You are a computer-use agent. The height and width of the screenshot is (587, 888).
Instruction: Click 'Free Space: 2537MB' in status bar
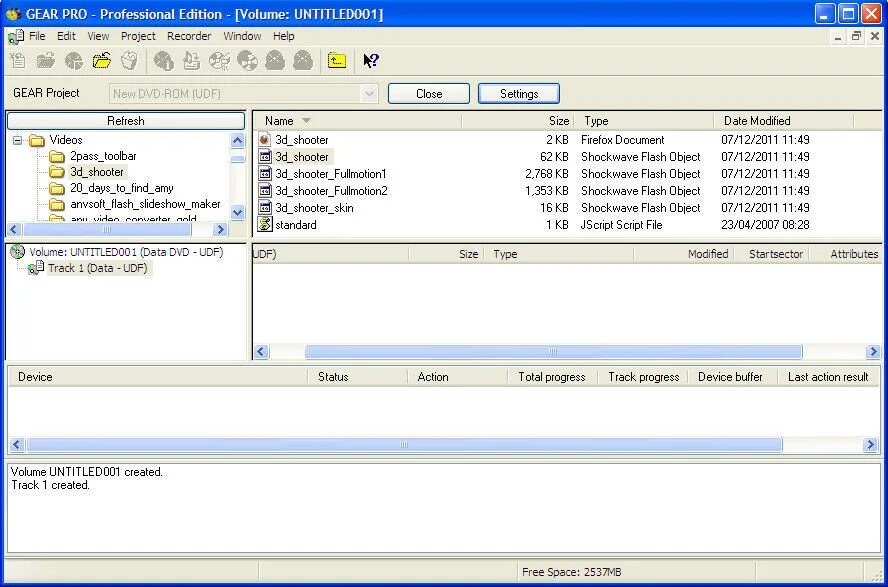571,572
